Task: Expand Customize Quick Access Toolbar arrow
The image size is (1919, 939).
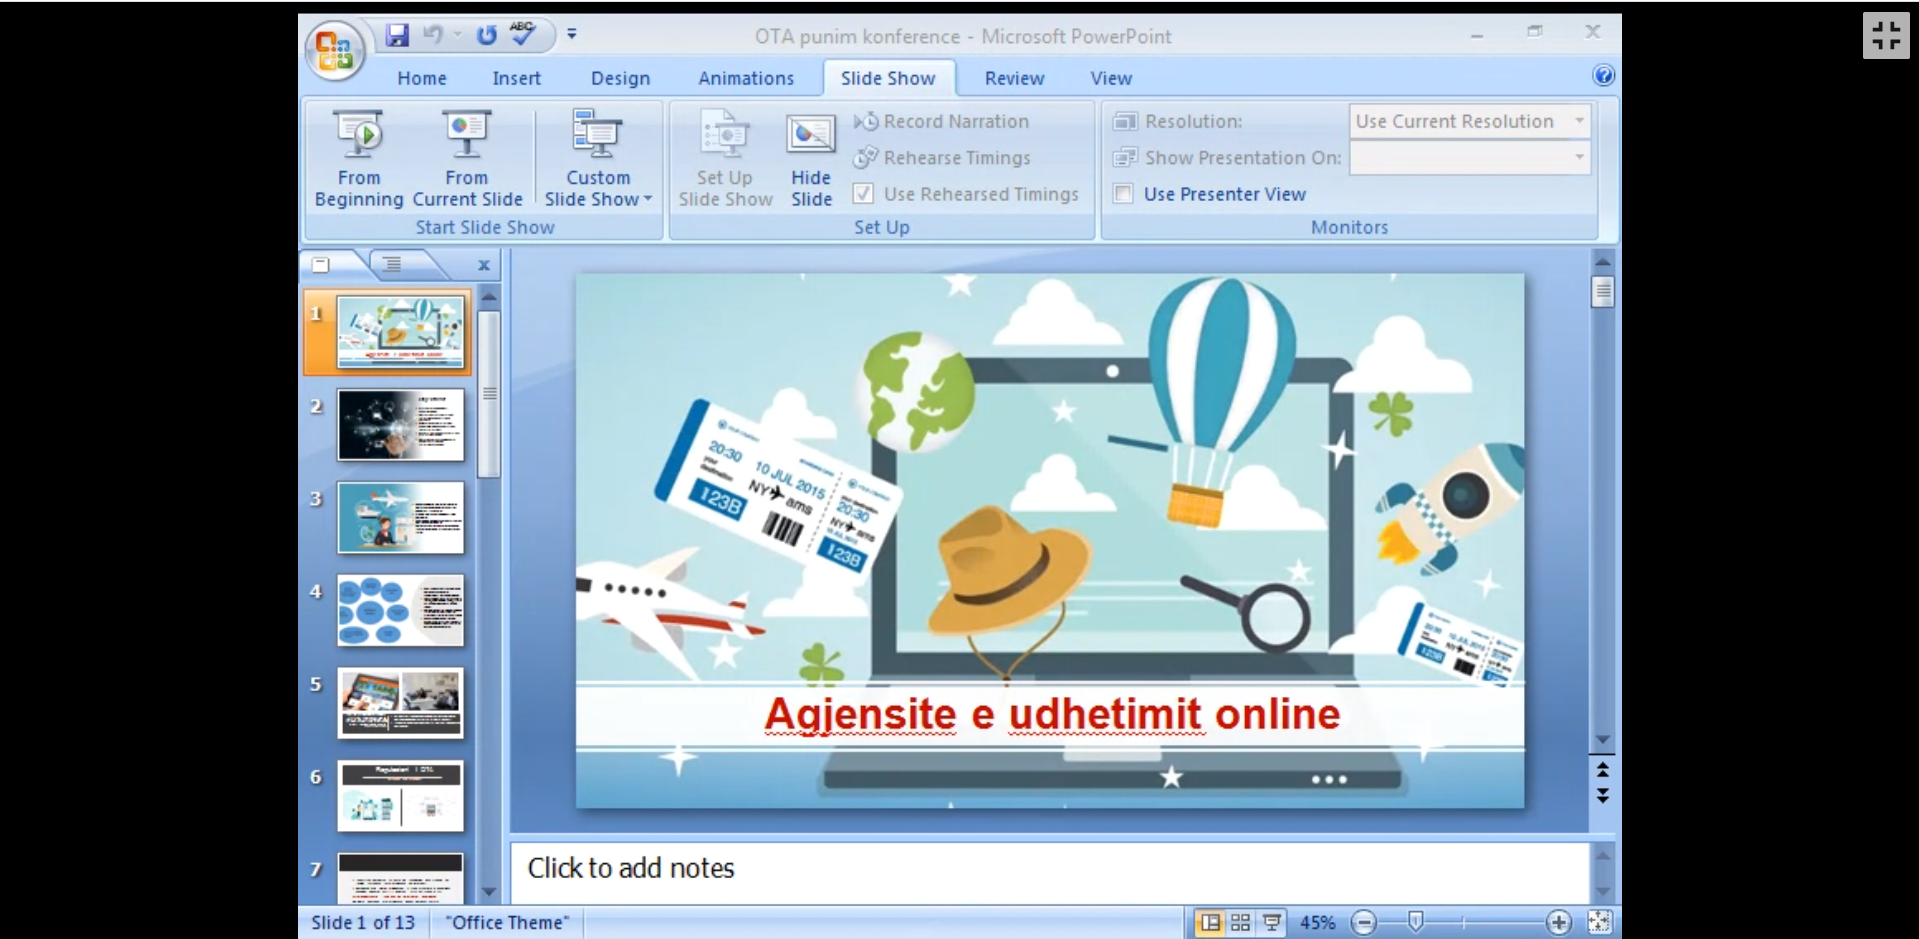Action: coord(572,34)
